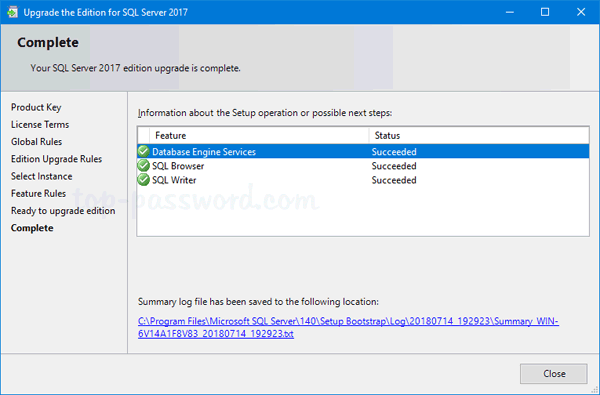Maximize the setup window
The width and height of the screenshot is (600, 395).
pos(545,12)
